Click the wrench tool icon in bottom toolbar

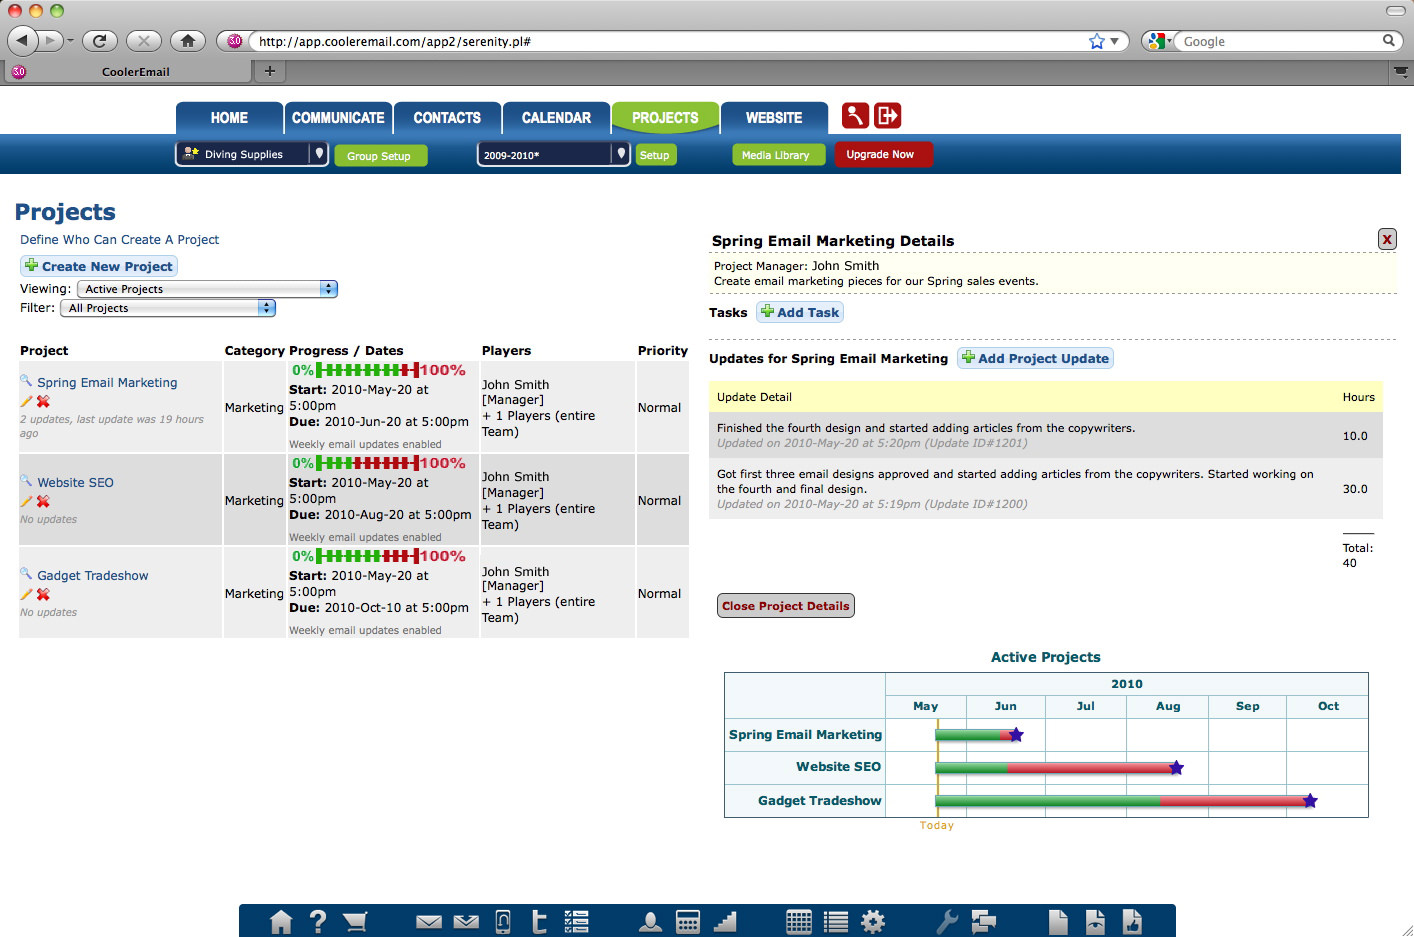coord(946,921)
